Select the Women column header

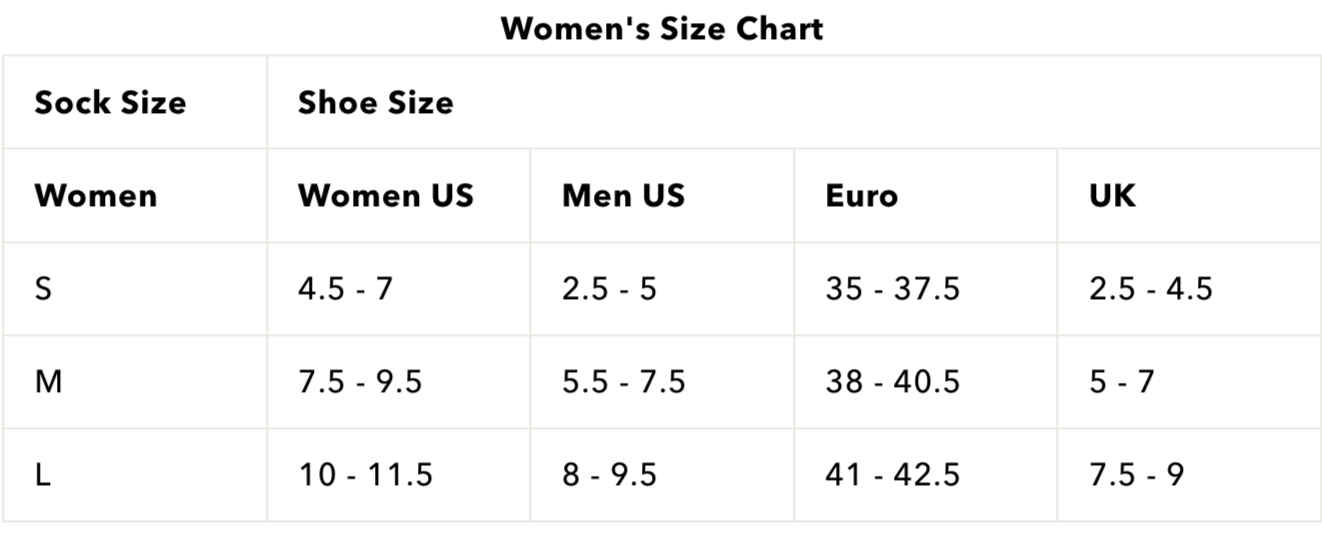tap(96, 196)
